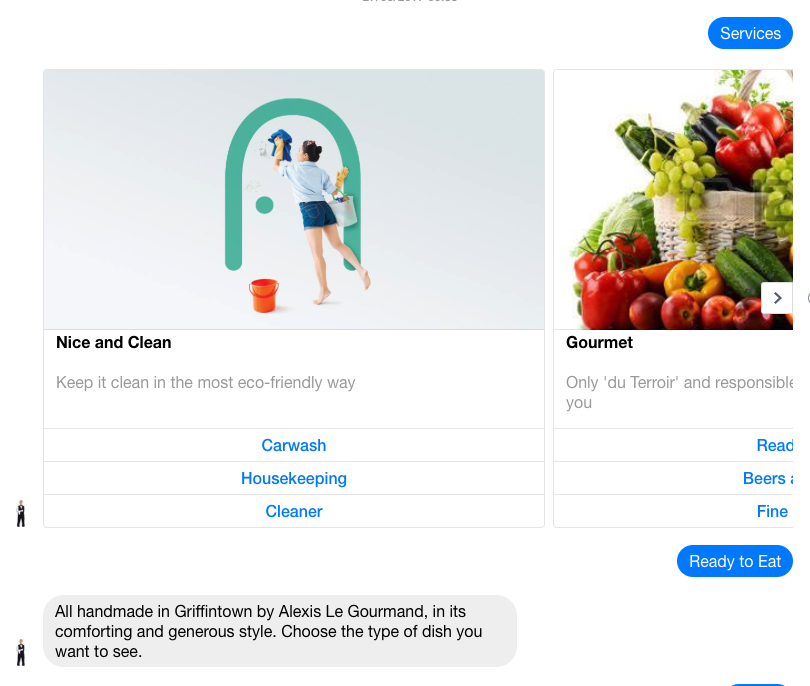
Task: Click the orange bucket in the card image
Action: pyautogui.click(x=264, y=295)
